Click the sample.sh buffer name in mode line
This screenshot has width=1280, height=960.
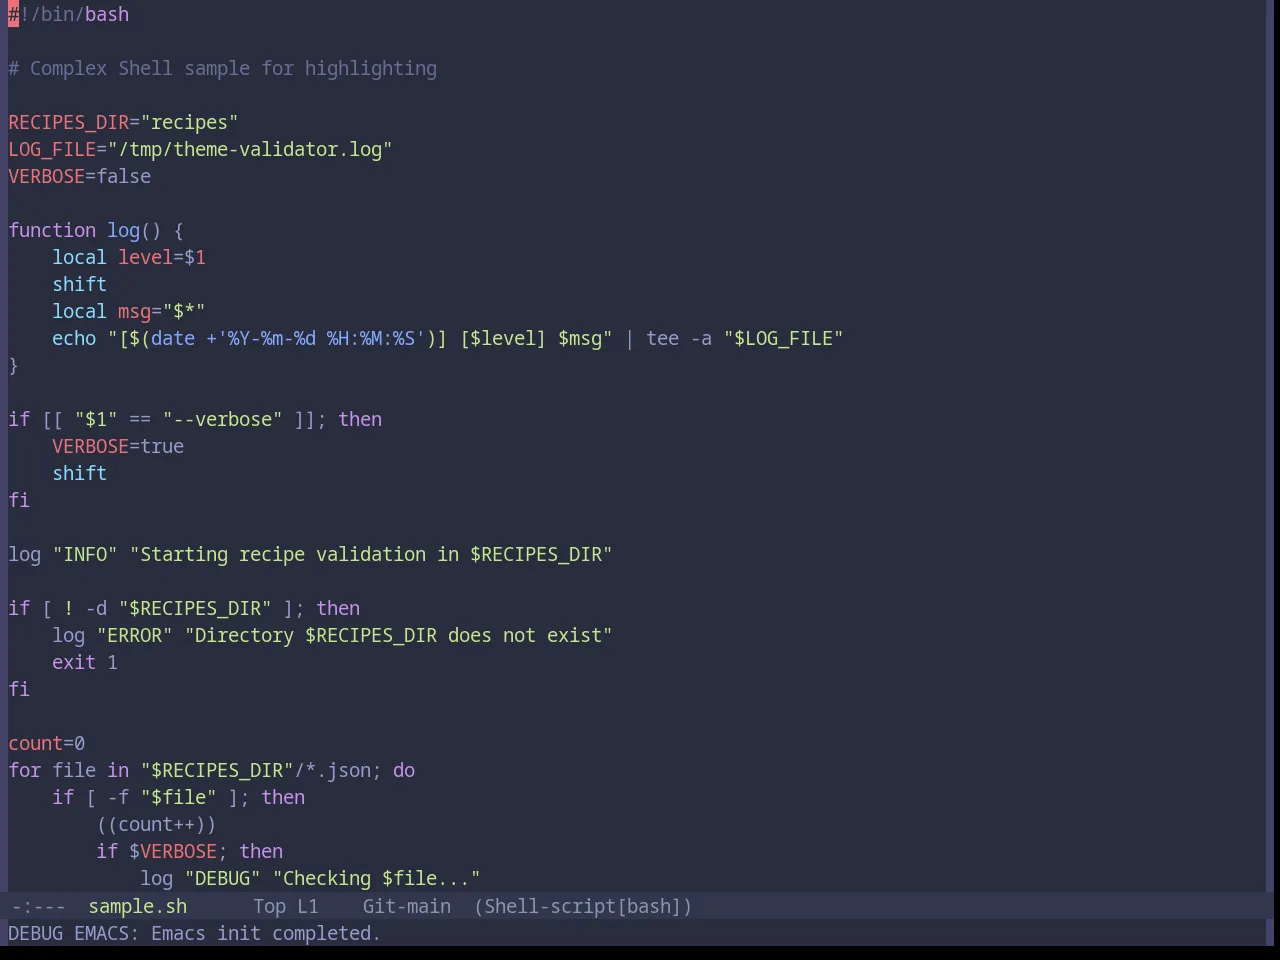pos(137,906)
